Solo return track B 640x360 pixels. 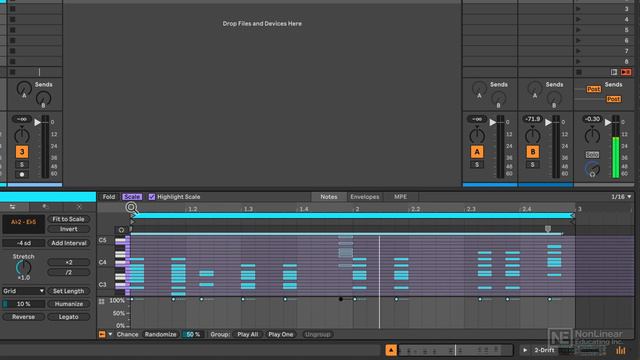click(x=533, y=164)
